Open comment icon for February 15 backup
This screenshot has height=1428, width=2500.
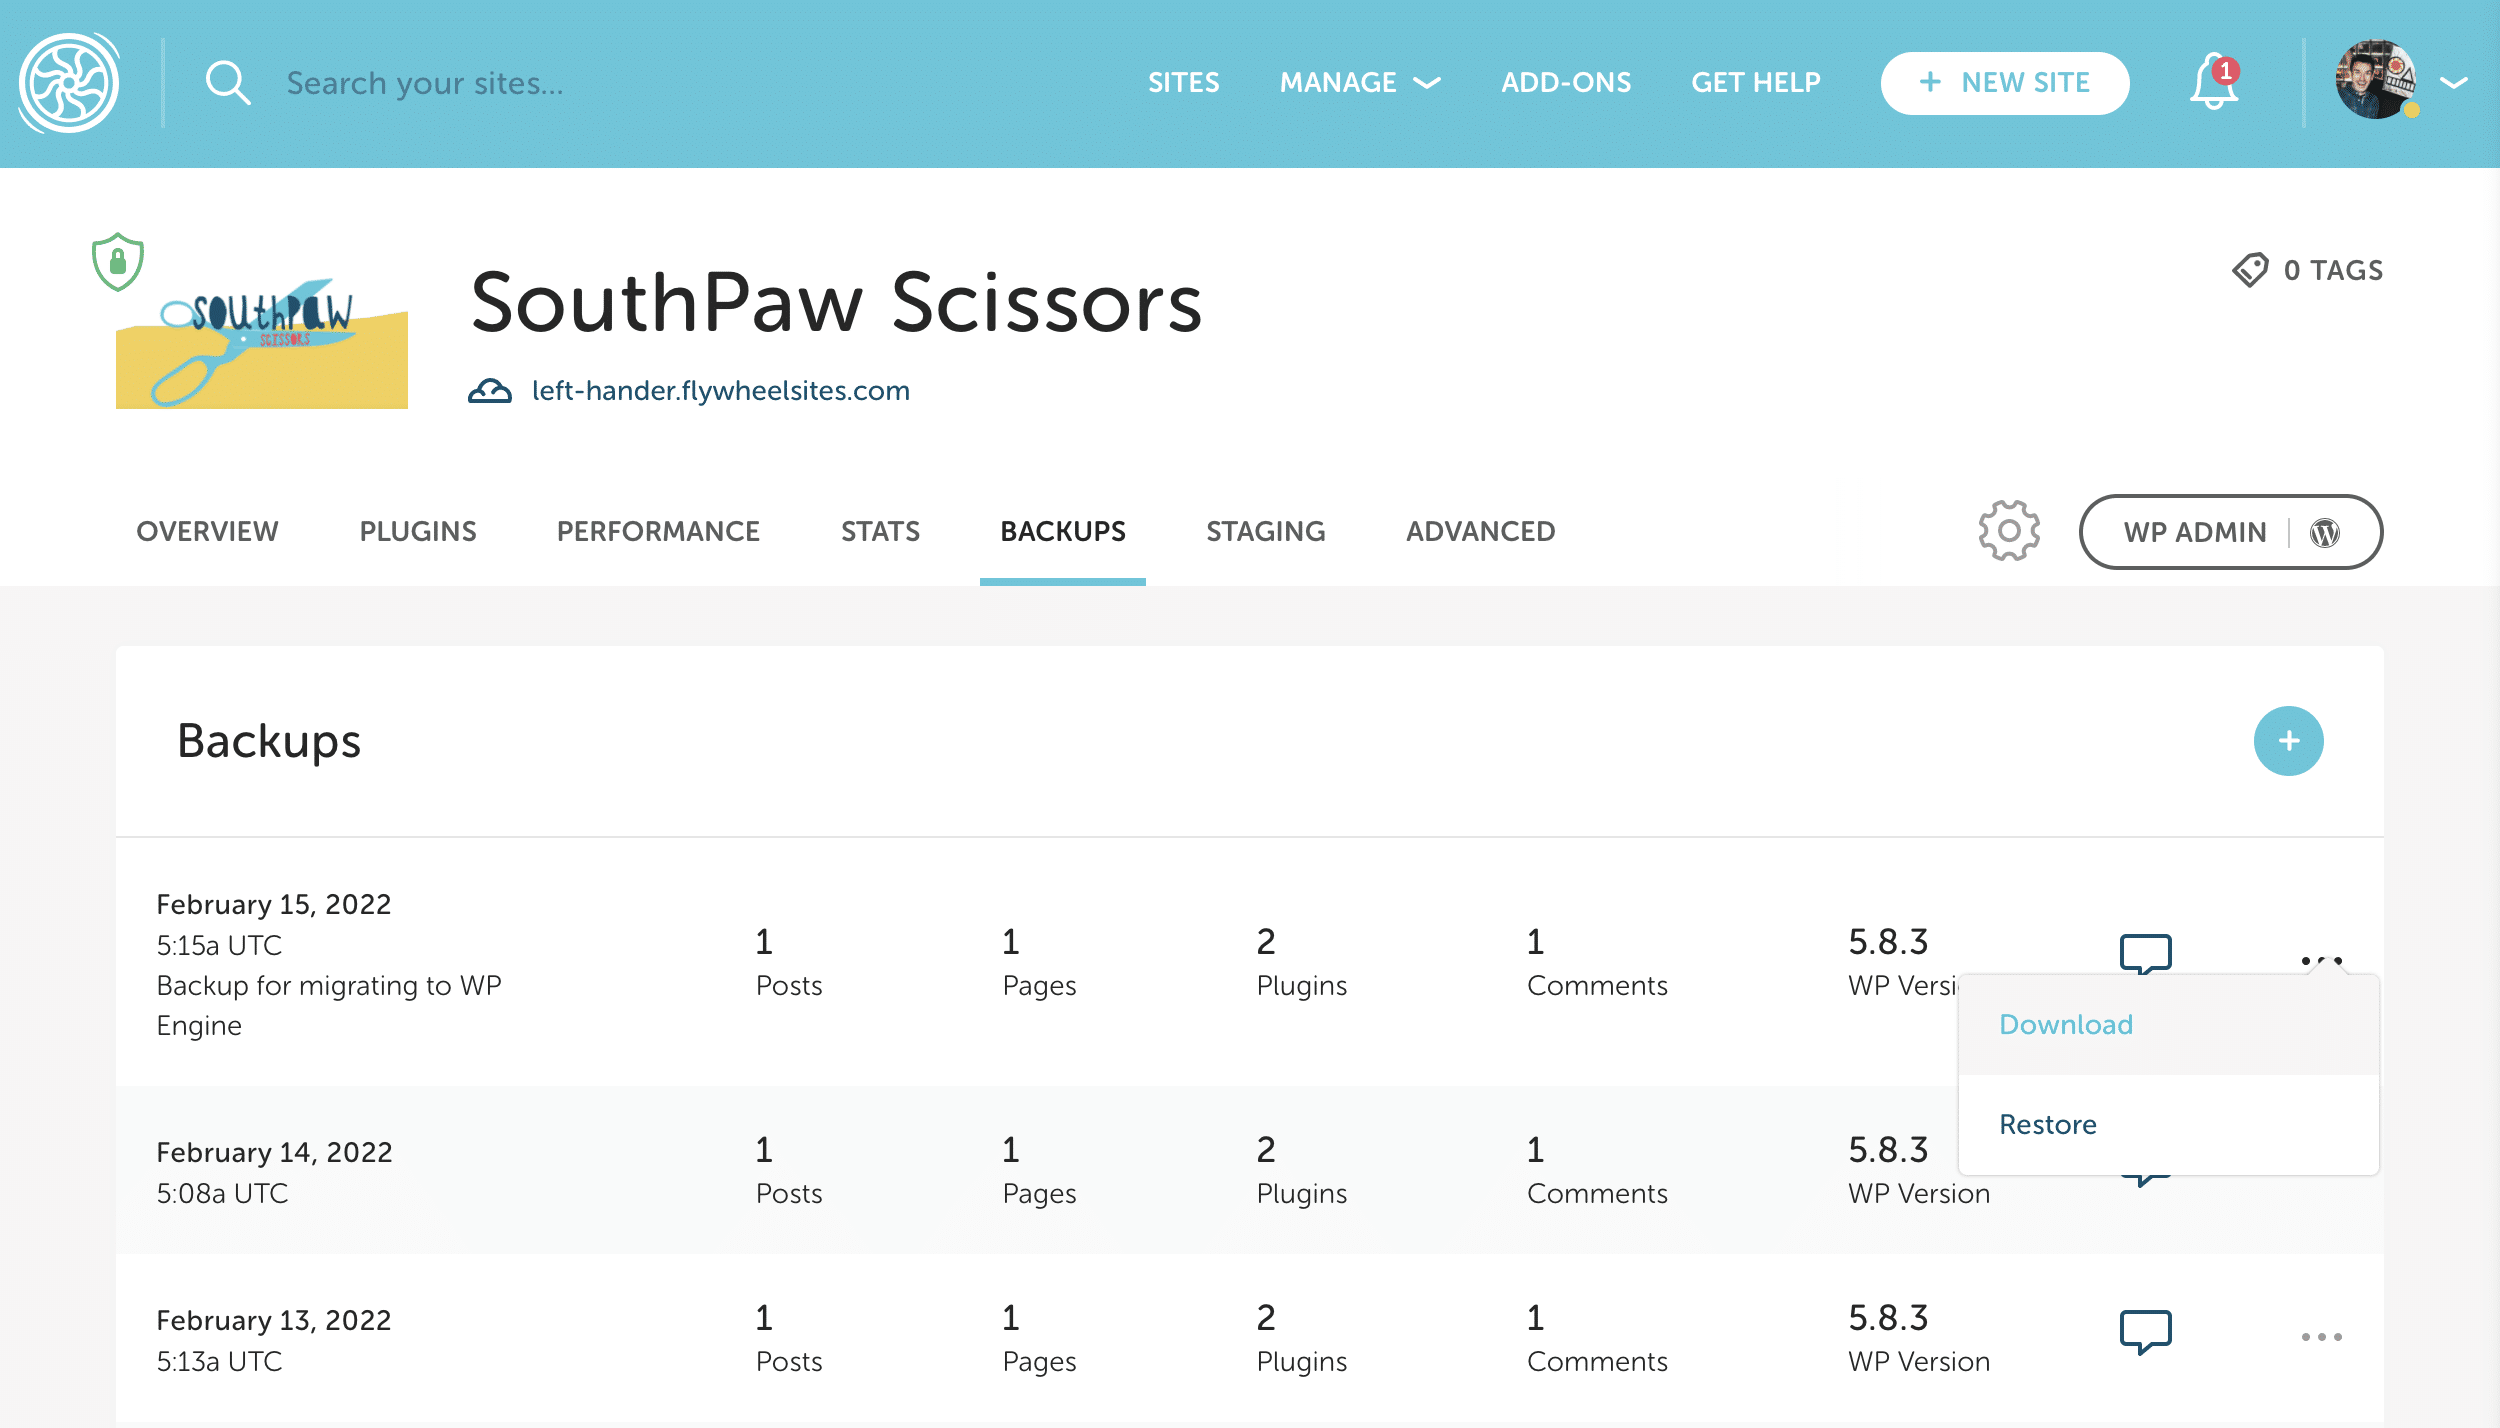tap(2145, 952)
